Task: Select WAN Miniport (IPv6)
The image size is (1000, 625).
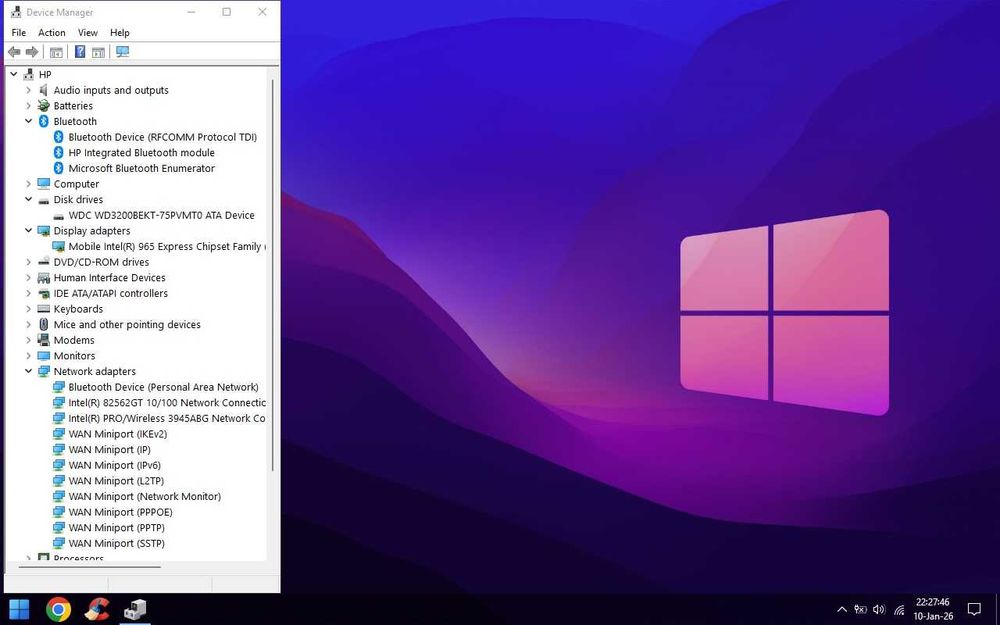Action: point(115,465)
